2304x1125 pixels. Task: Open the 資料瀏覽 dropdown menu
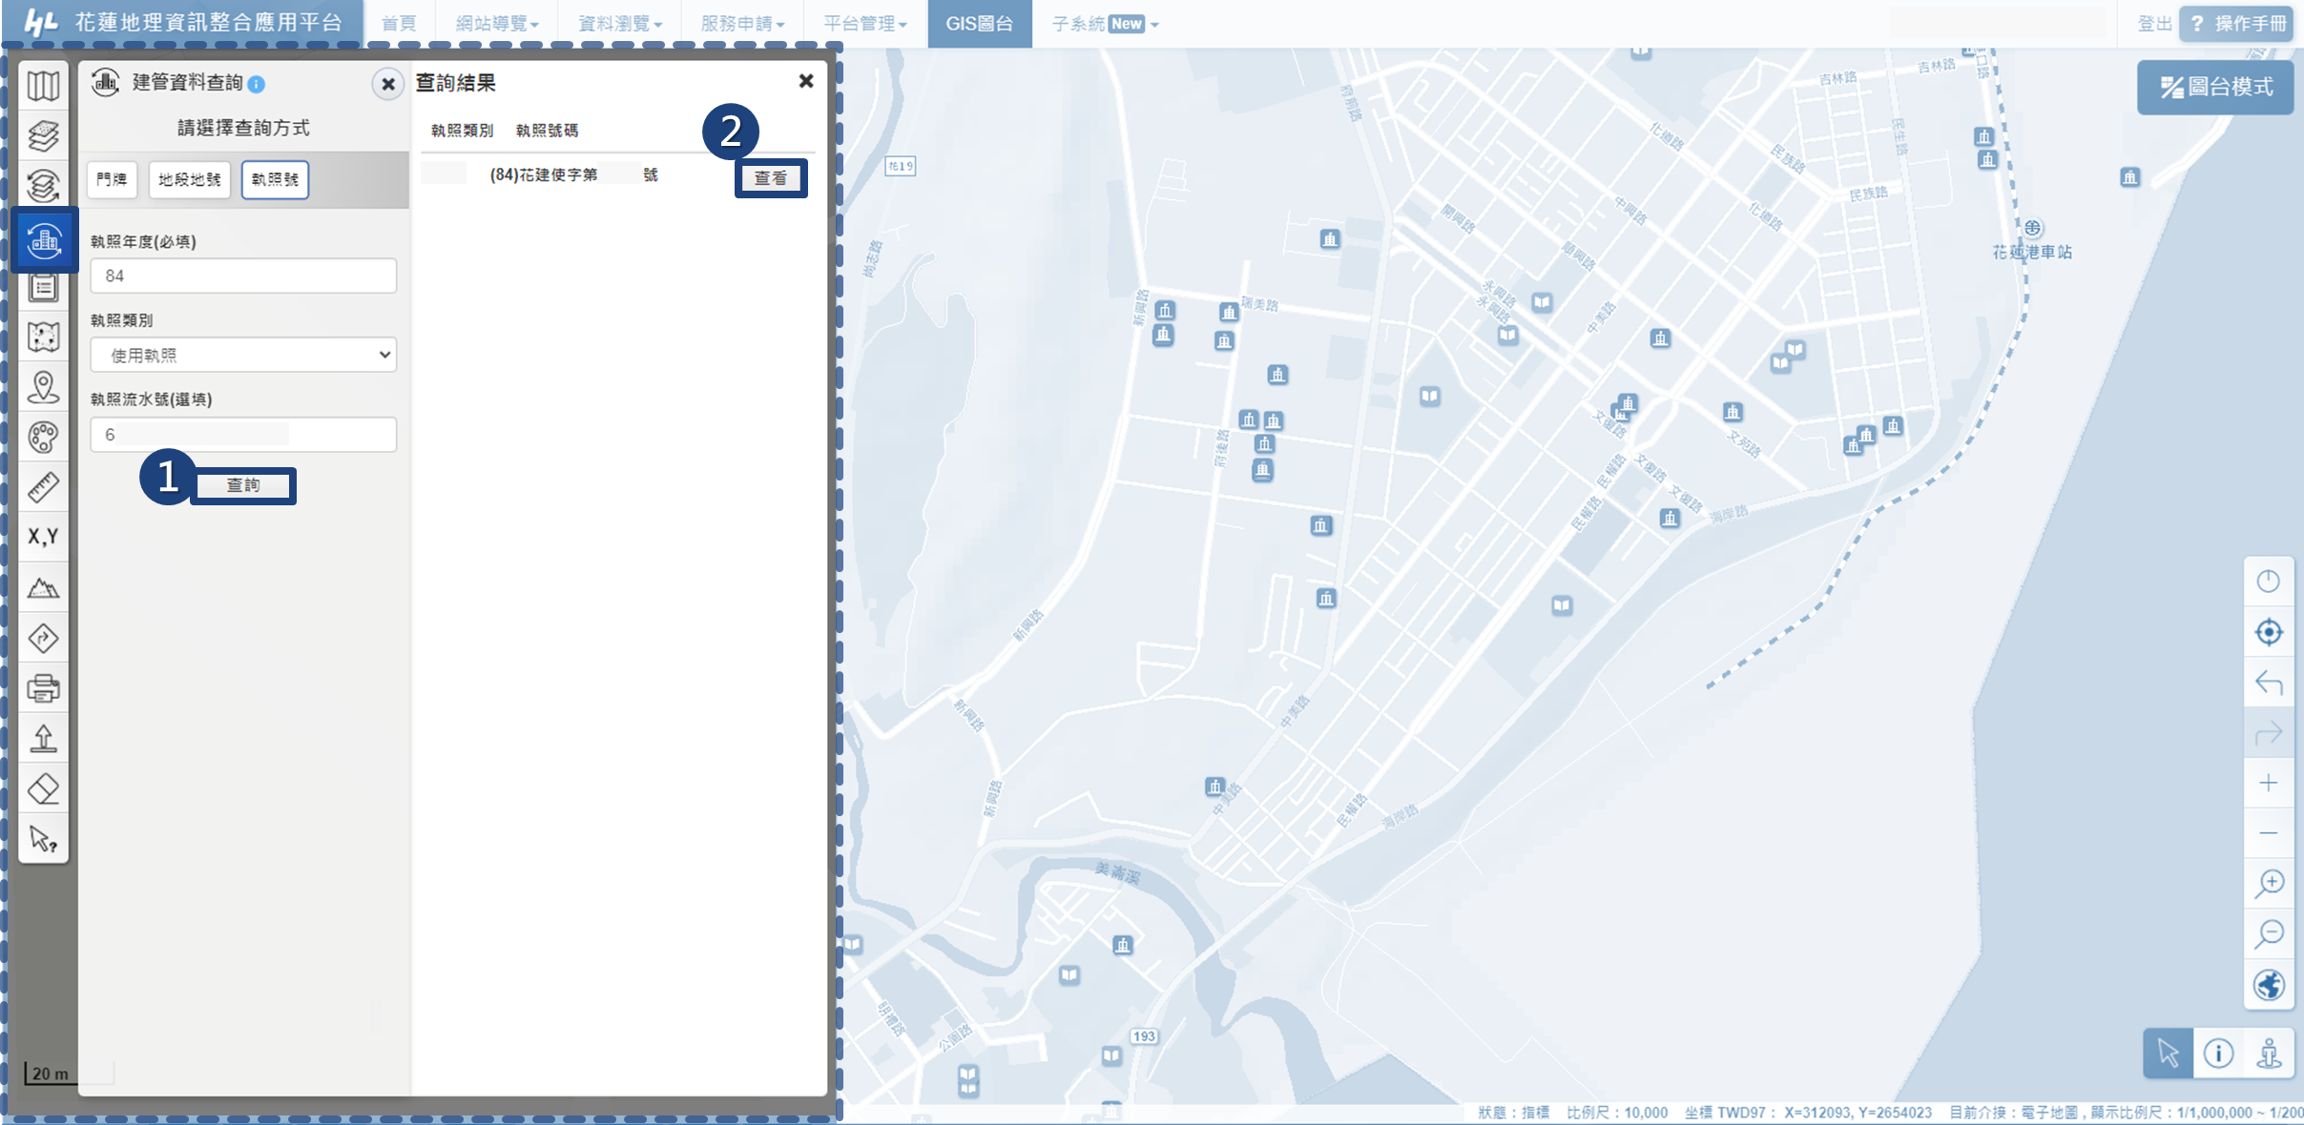coord(619,23)
